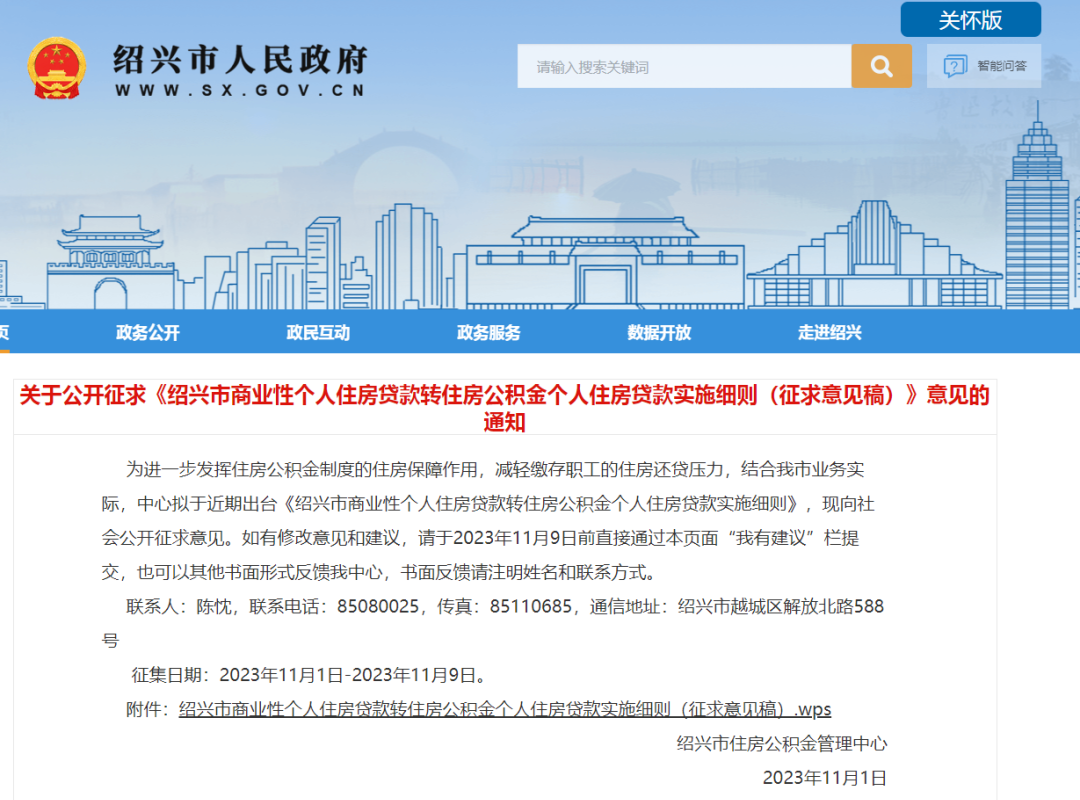Click the 智能问答 text label
Image resolution: width=1080 pixels, height=800 pixels.
(1002, 66)
